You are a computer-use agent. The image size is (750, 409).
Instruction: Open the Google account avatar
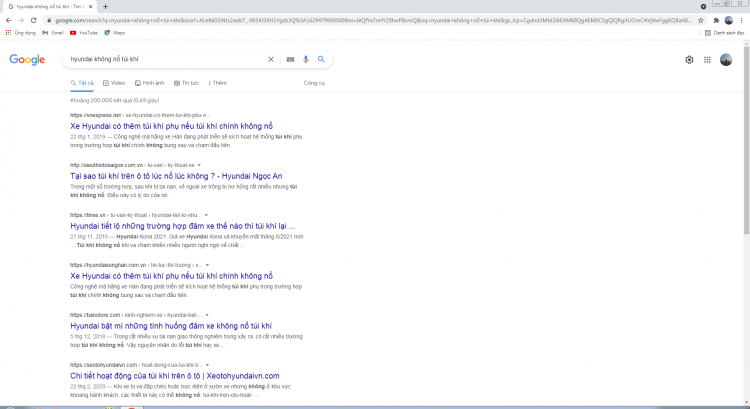pos(726,60)
